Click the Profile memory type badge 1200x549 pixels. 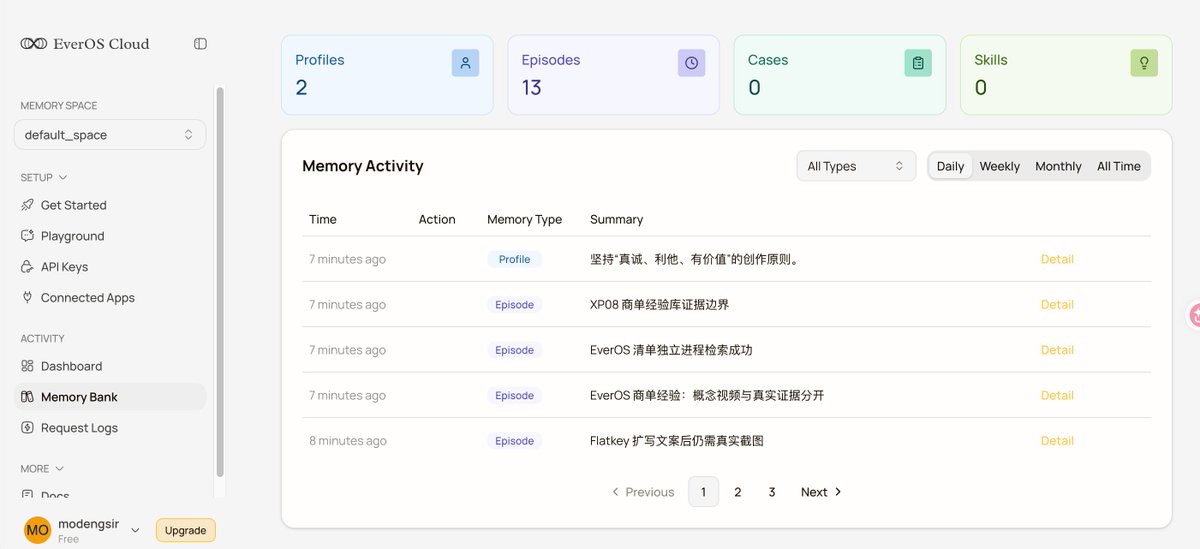515,259
